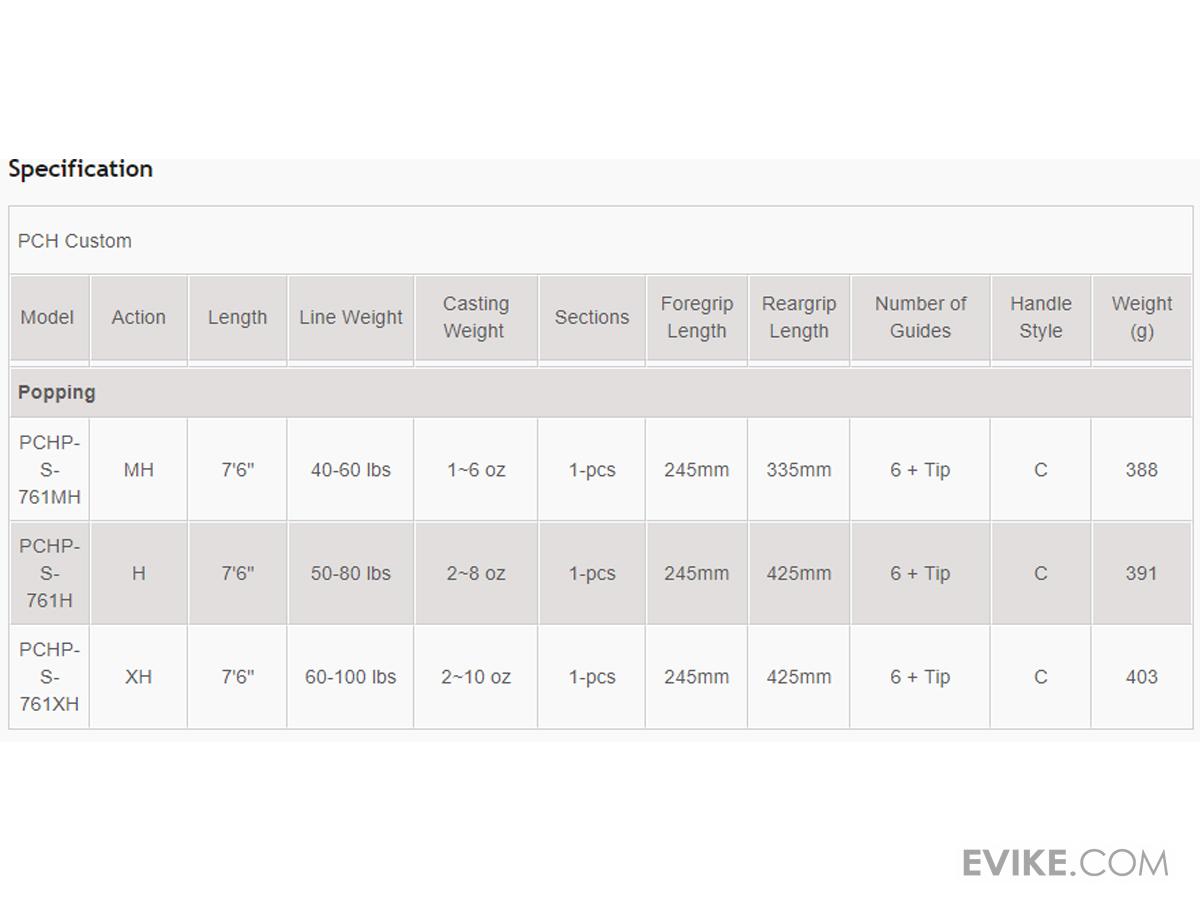Select the Line Weight column header

[351, 318]
